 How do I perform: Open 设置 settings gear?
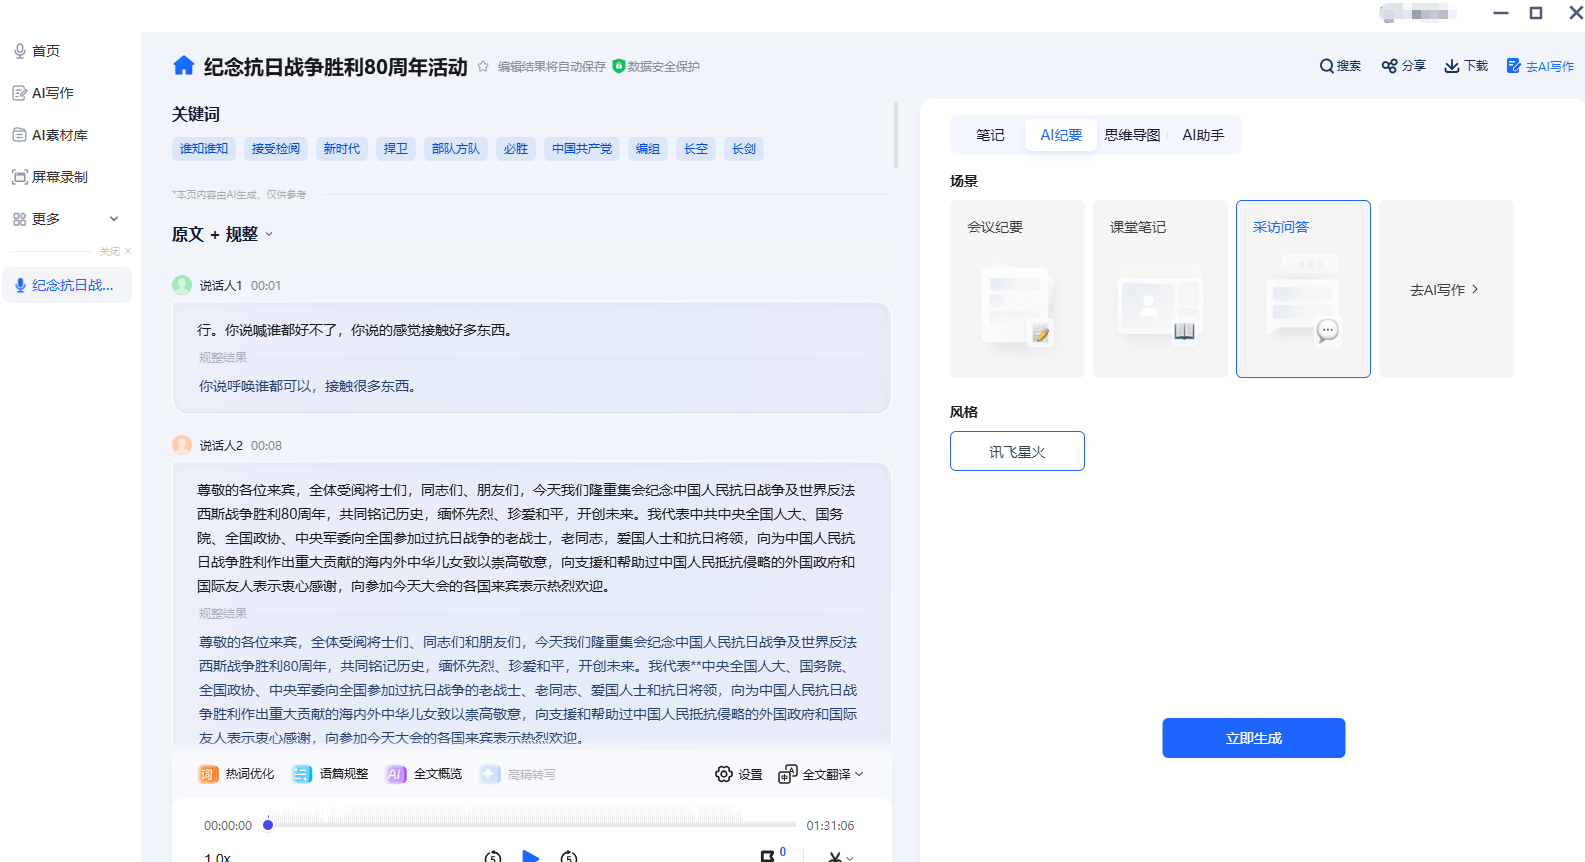[739, 774]
